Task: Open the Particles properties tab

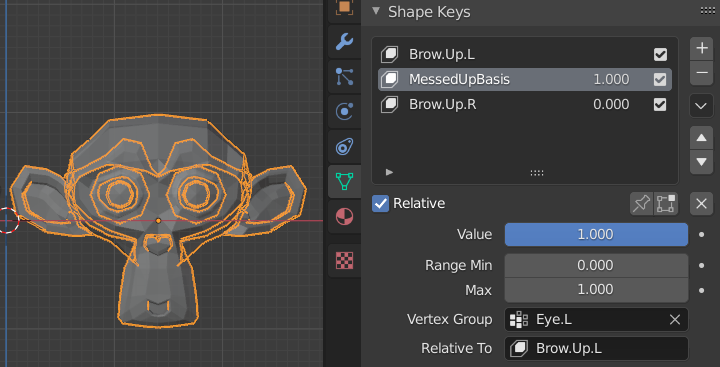Action: pyautogui.click(x=344, y=77)
